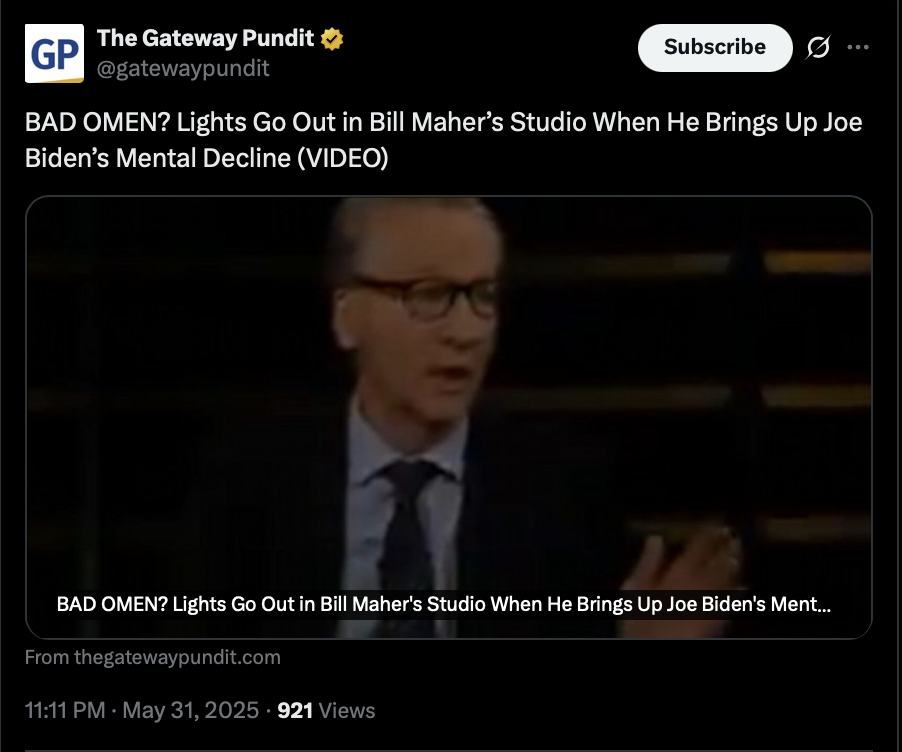This screenshot has height=752, width=902.
Task: Click the Views label
Action: 347,711
